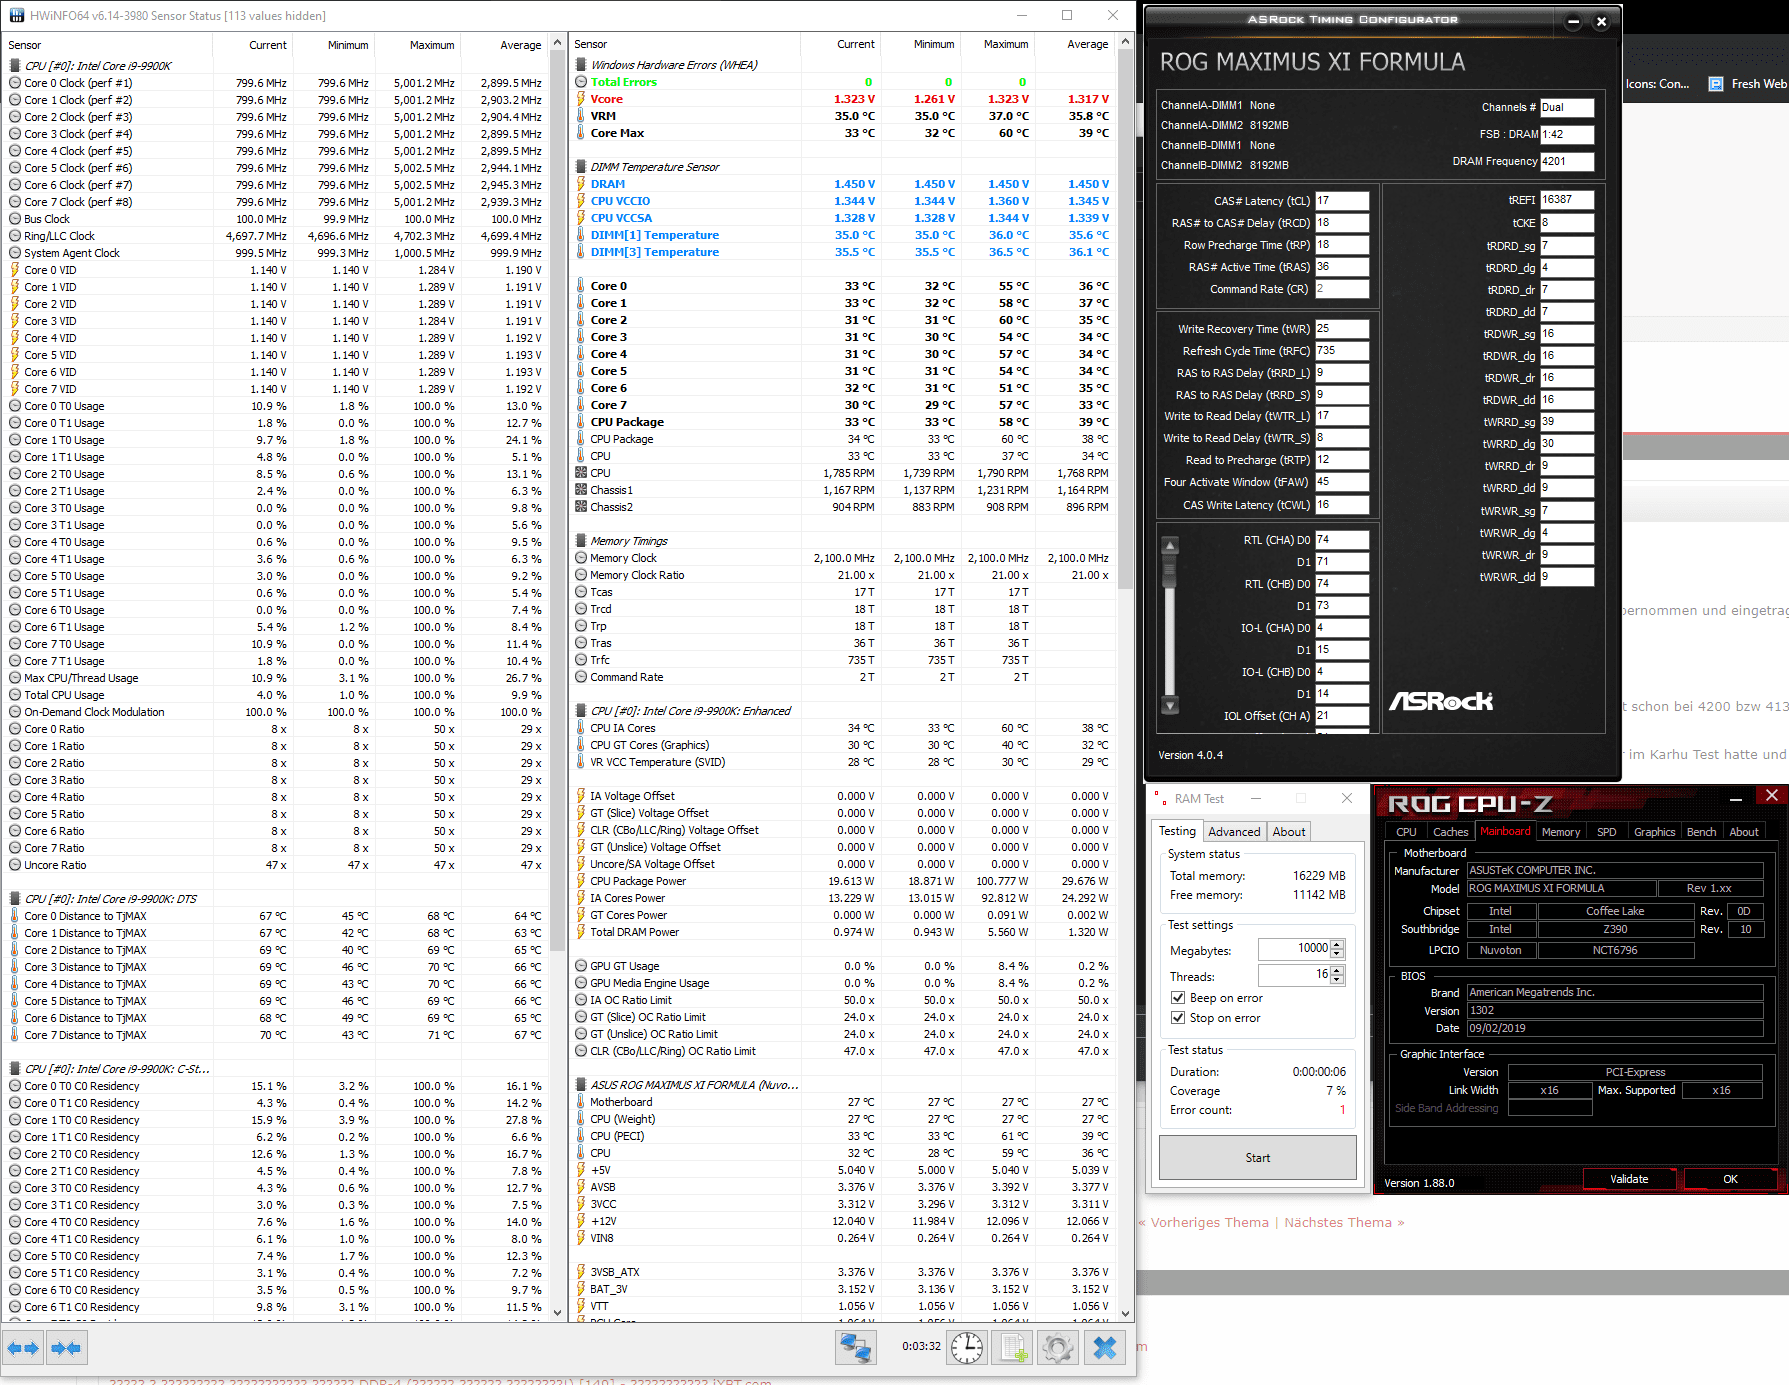Click the icon beside Windows Hardware Errors (WHEA)
Image resolution: width=1789 pixels, height=1385 pixels.
pos(581,65)
